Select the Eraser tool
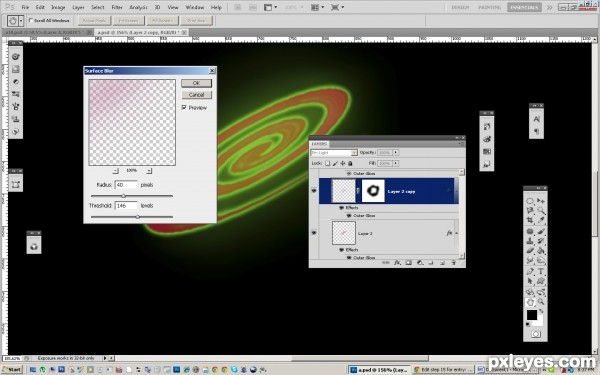 coord(530,251)
